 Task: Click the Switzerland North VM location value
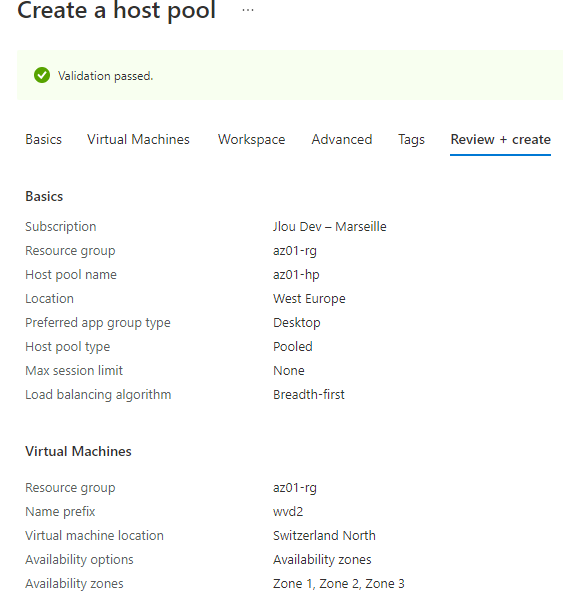(324, 535)
